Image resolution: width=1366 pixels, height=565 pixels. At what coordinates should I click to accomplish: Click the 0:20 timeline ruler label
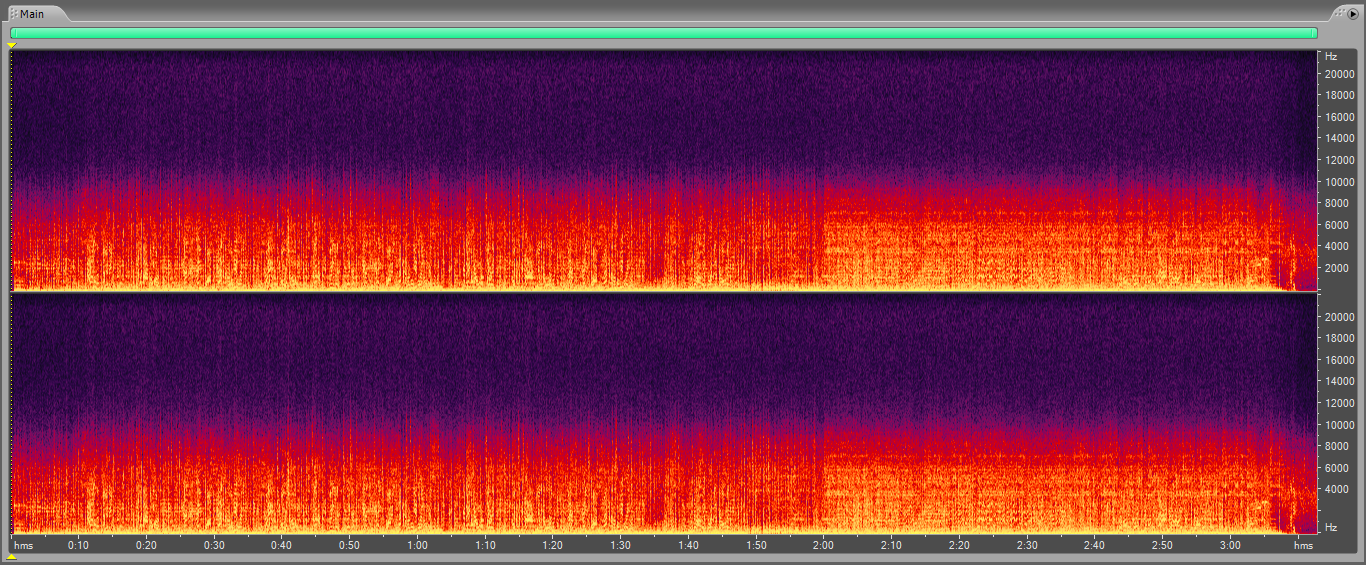[146, 545]
